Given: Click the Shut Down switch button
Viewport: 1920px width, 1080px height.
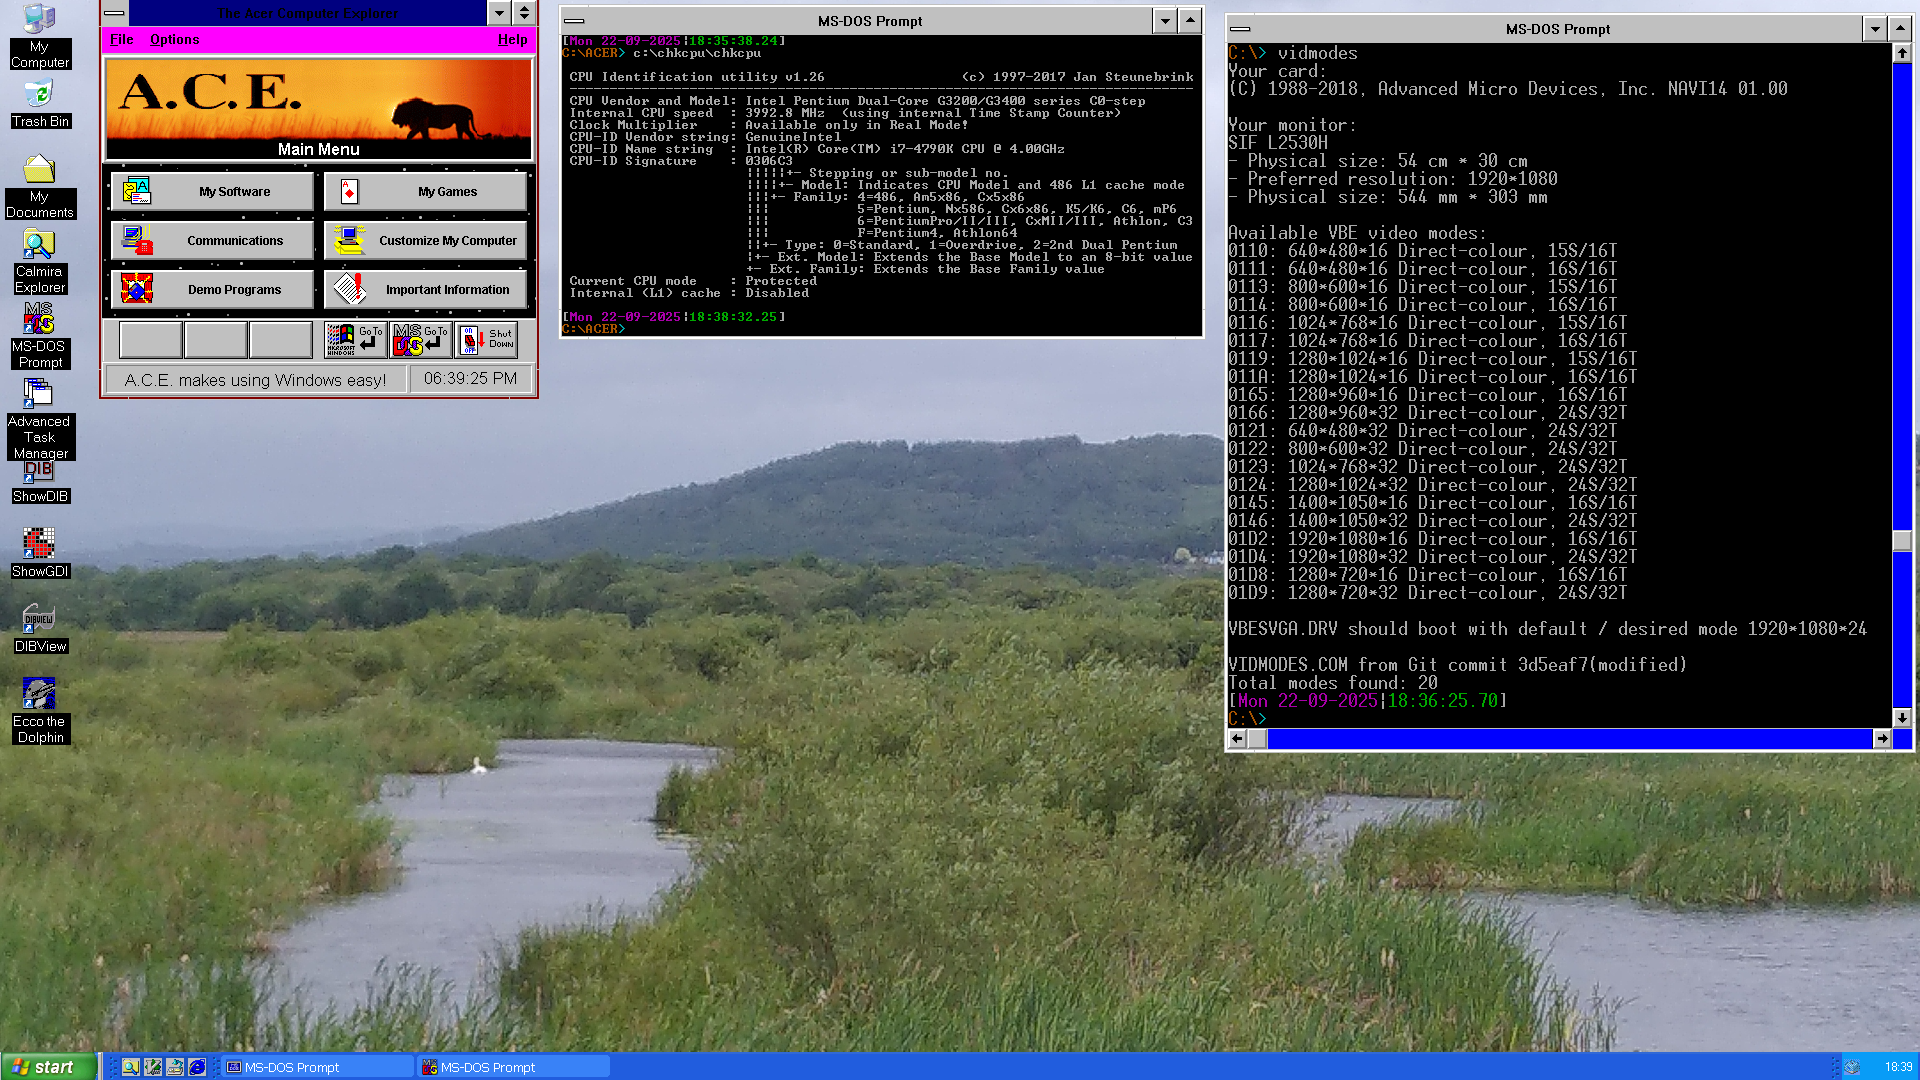Looking at the screenshot, I should click(x=487, y=340).
